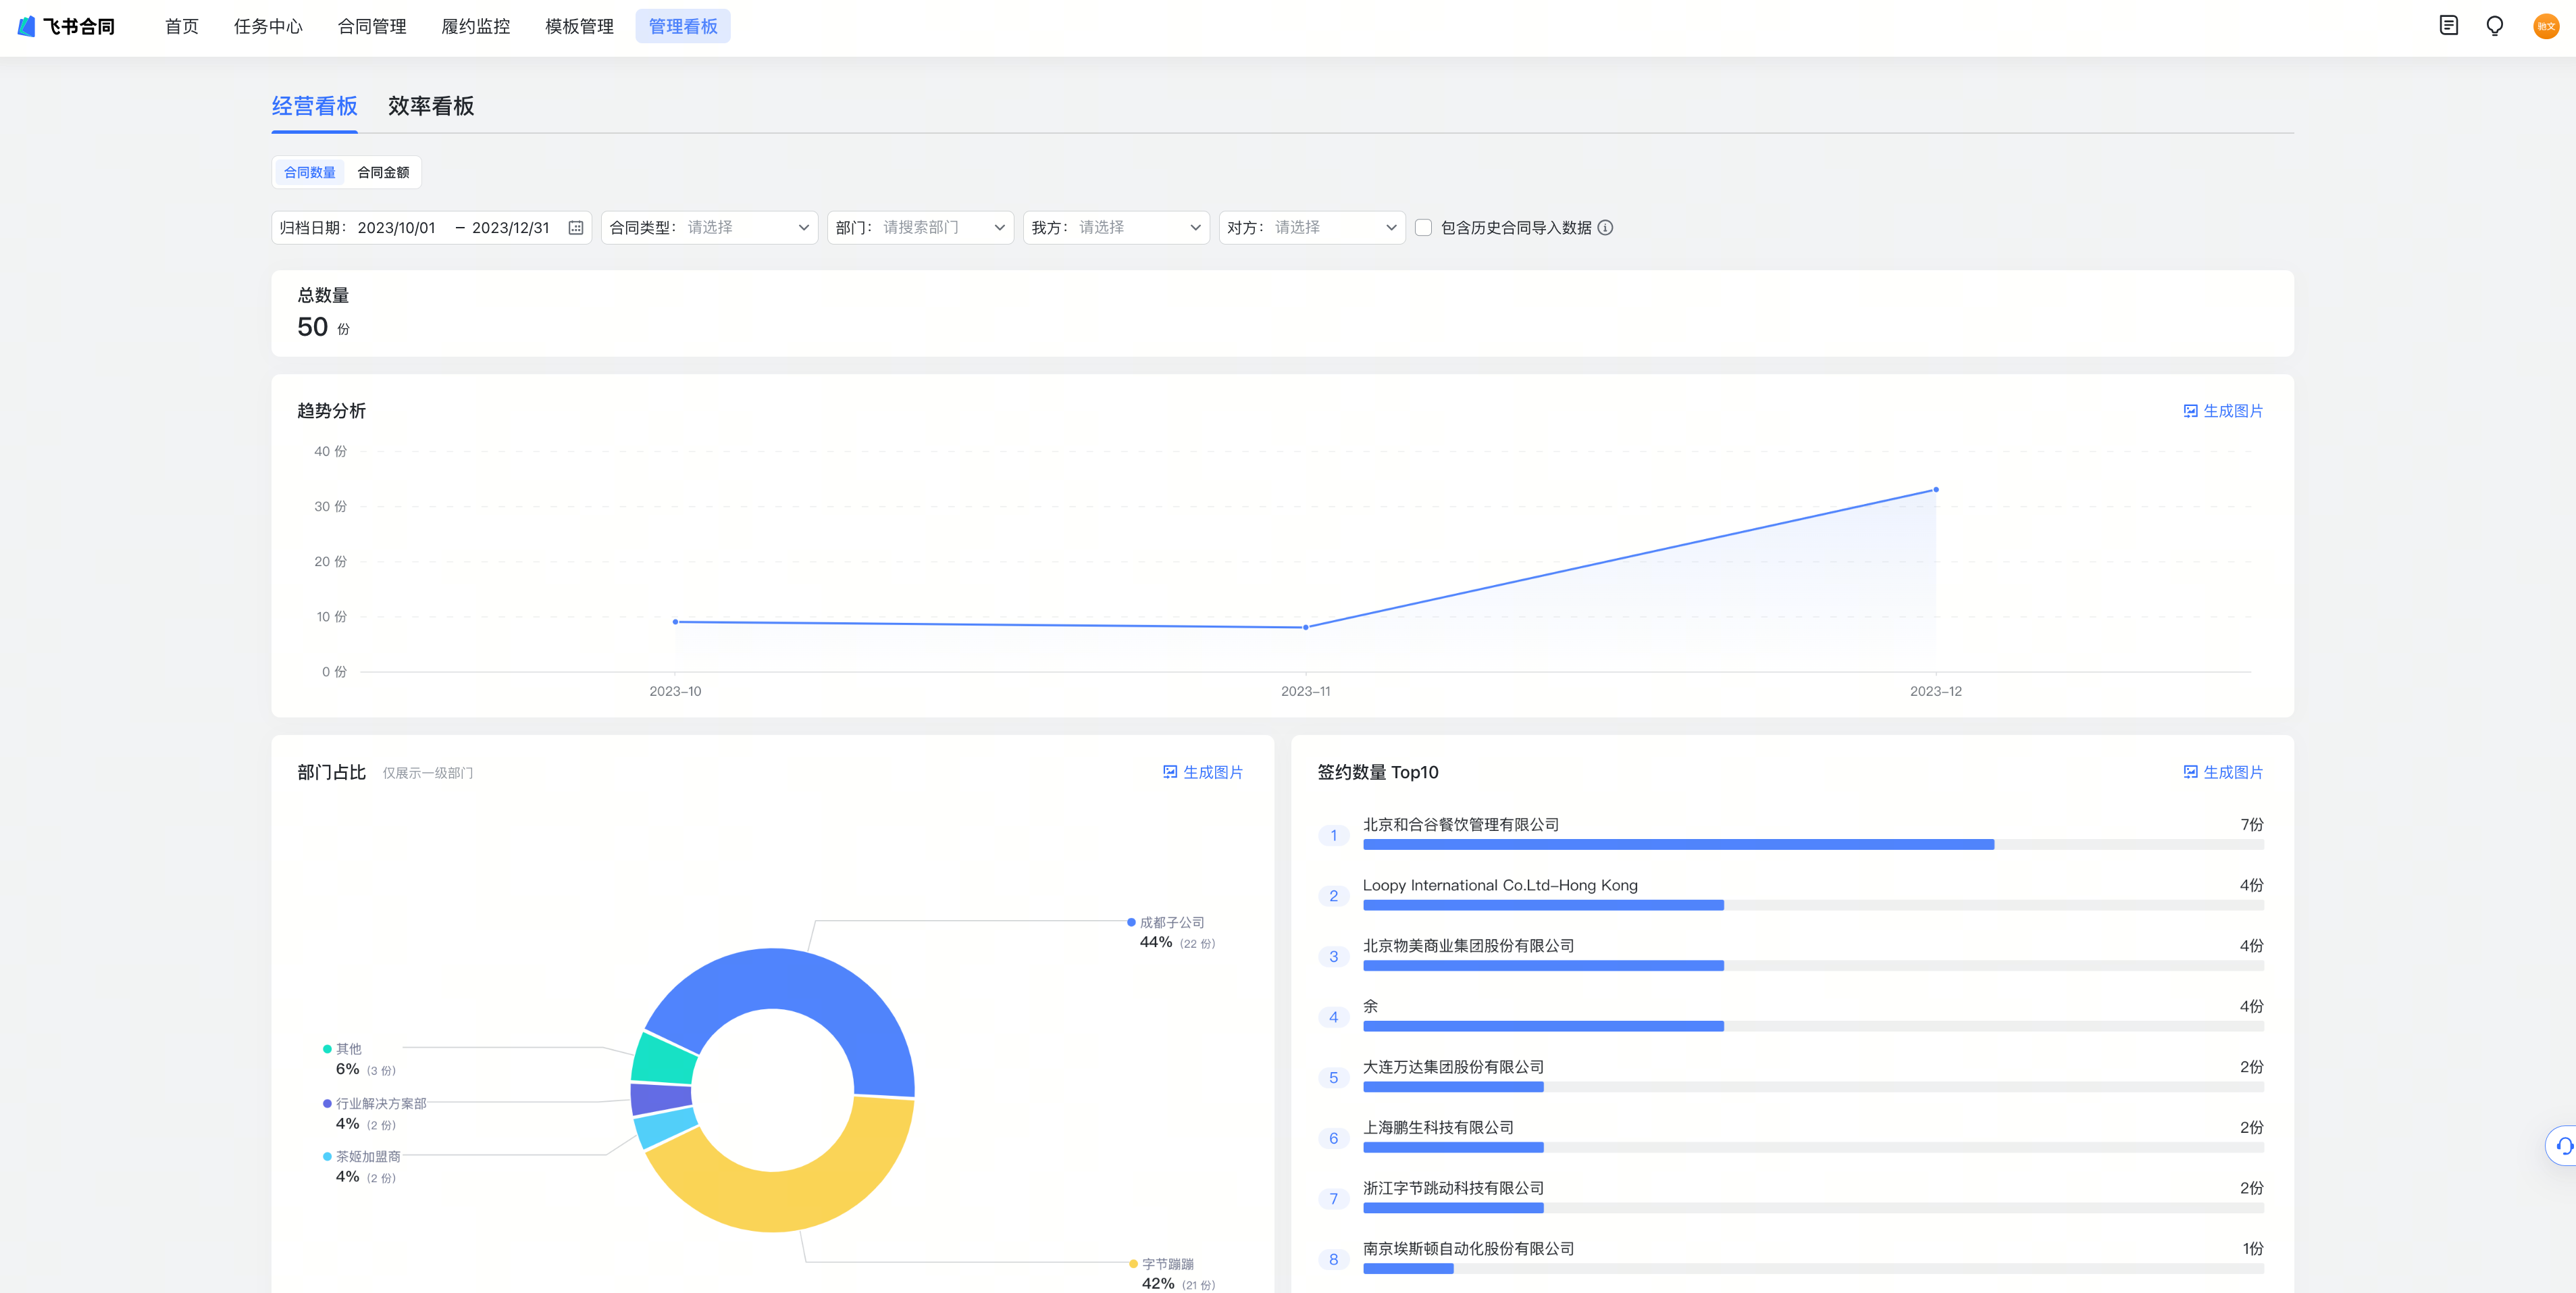Click the calendar icon in 归档日期 field

pyautogui.click(x=576, y=228)
